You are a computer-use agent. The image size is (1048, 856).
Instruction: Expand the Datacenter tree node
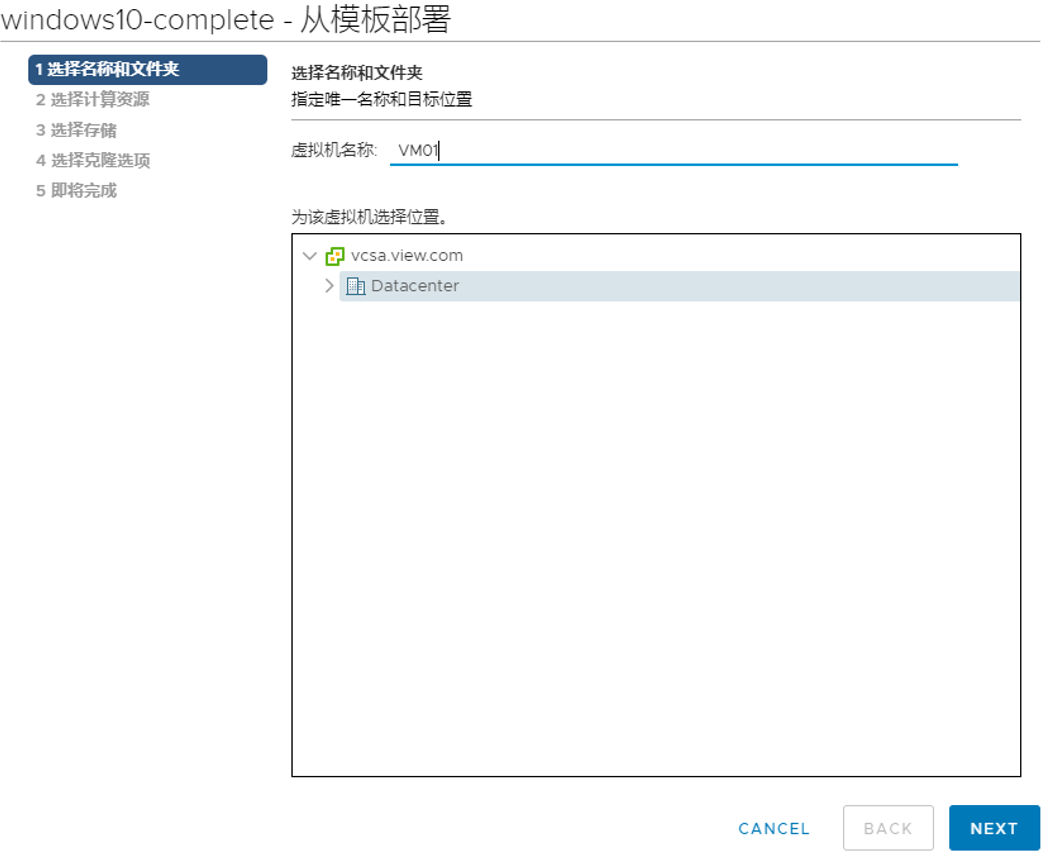coord(329,286)
